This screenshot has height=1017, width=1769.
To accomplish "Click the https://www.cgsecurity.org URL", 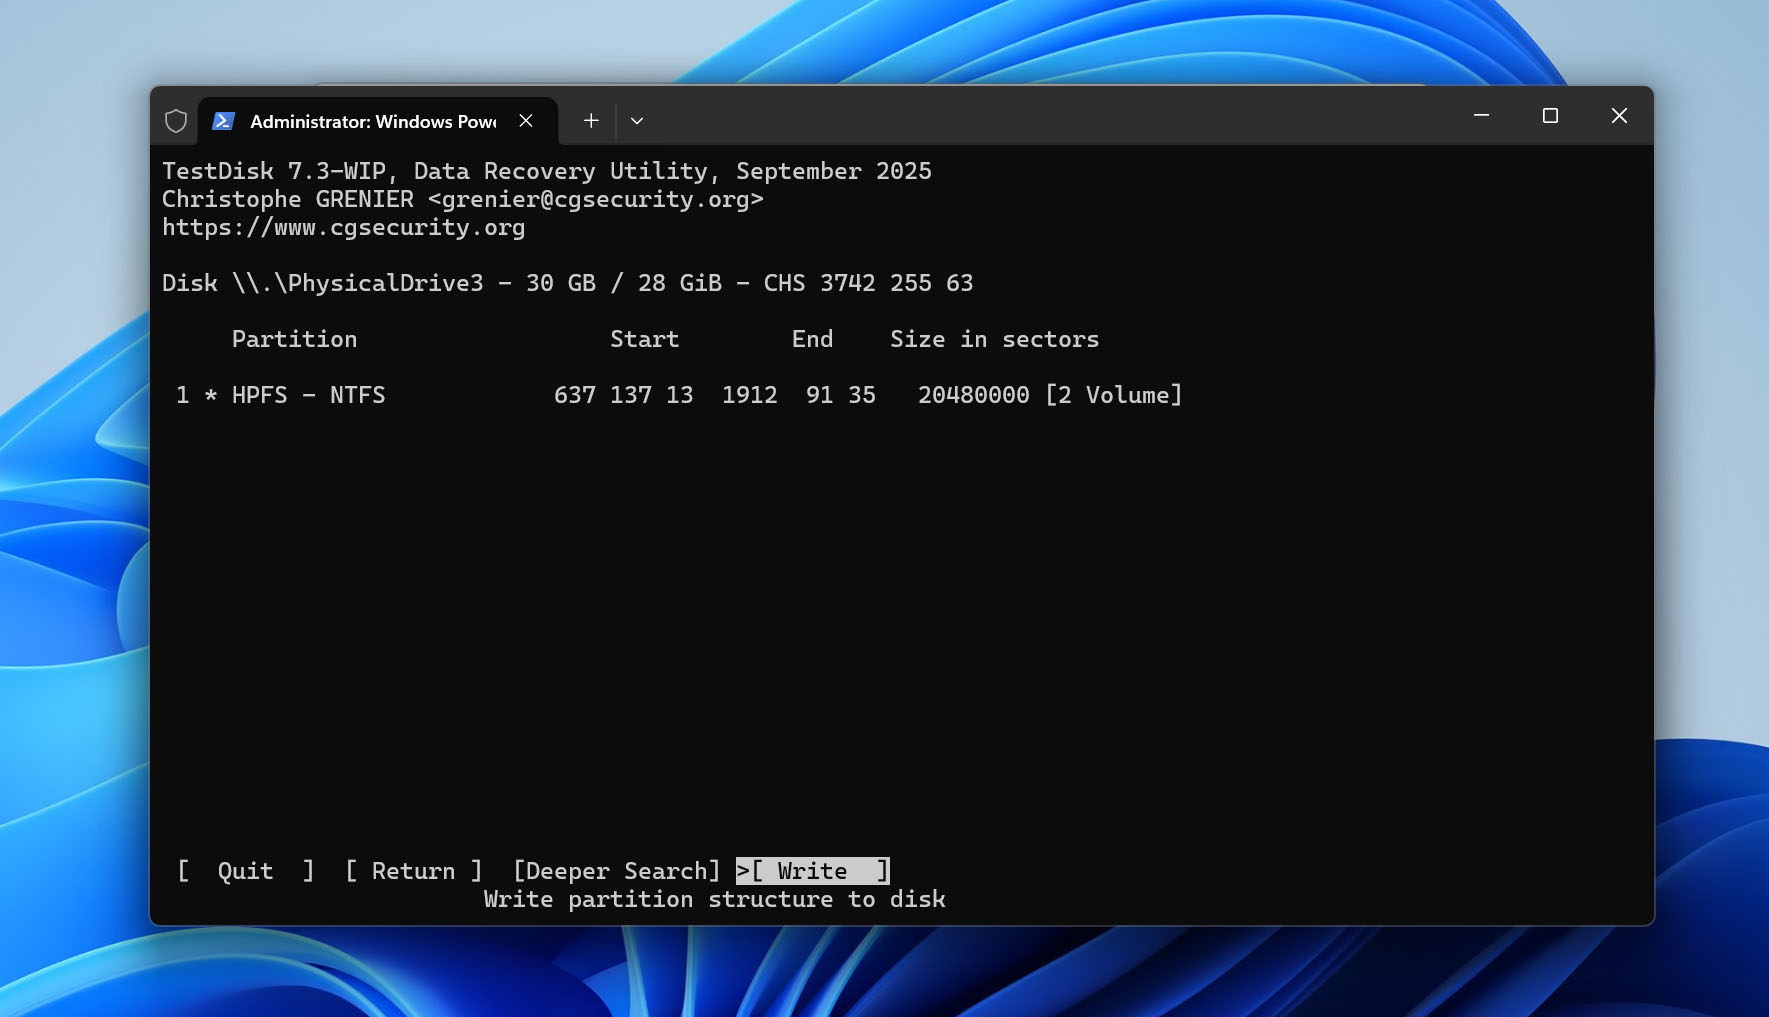I will pyautogui.click(x=344, y=227).
